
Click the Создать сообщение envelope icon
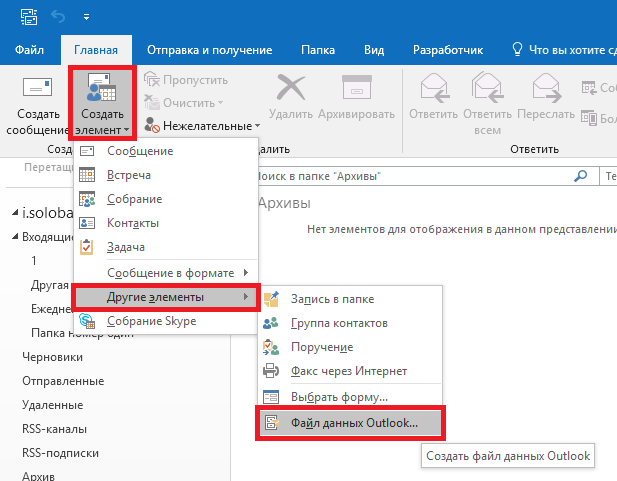(x=37, y=87)
